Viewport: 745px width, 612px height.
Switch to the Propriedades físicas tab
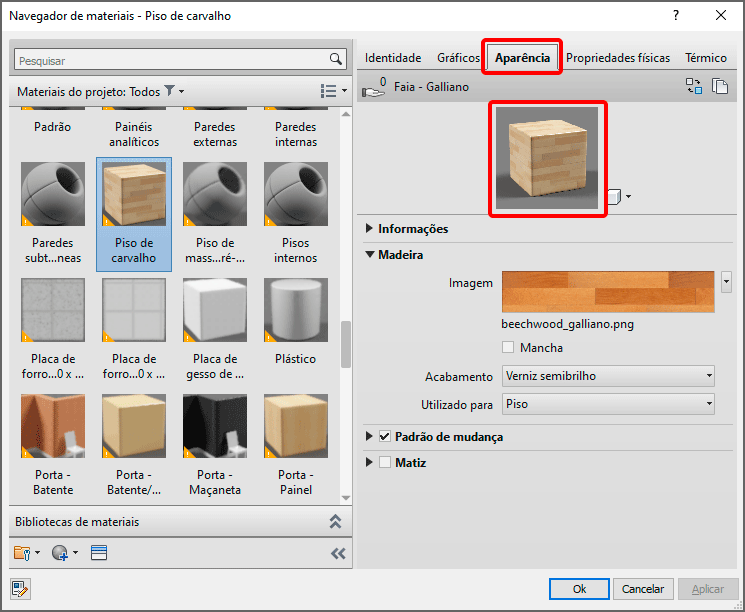point(618,57)
